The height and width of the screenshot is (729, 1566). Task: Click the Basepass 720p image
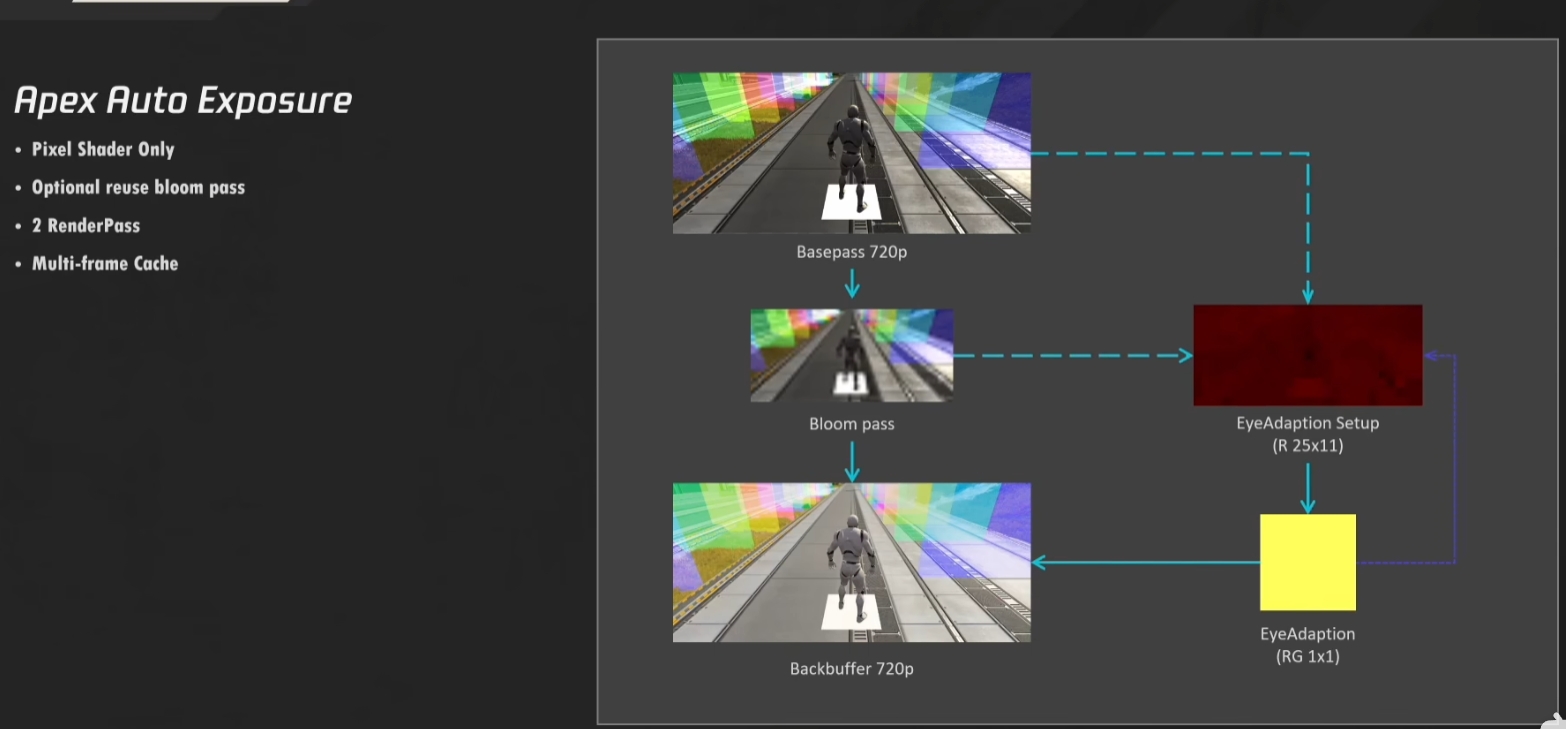(851, 152)
